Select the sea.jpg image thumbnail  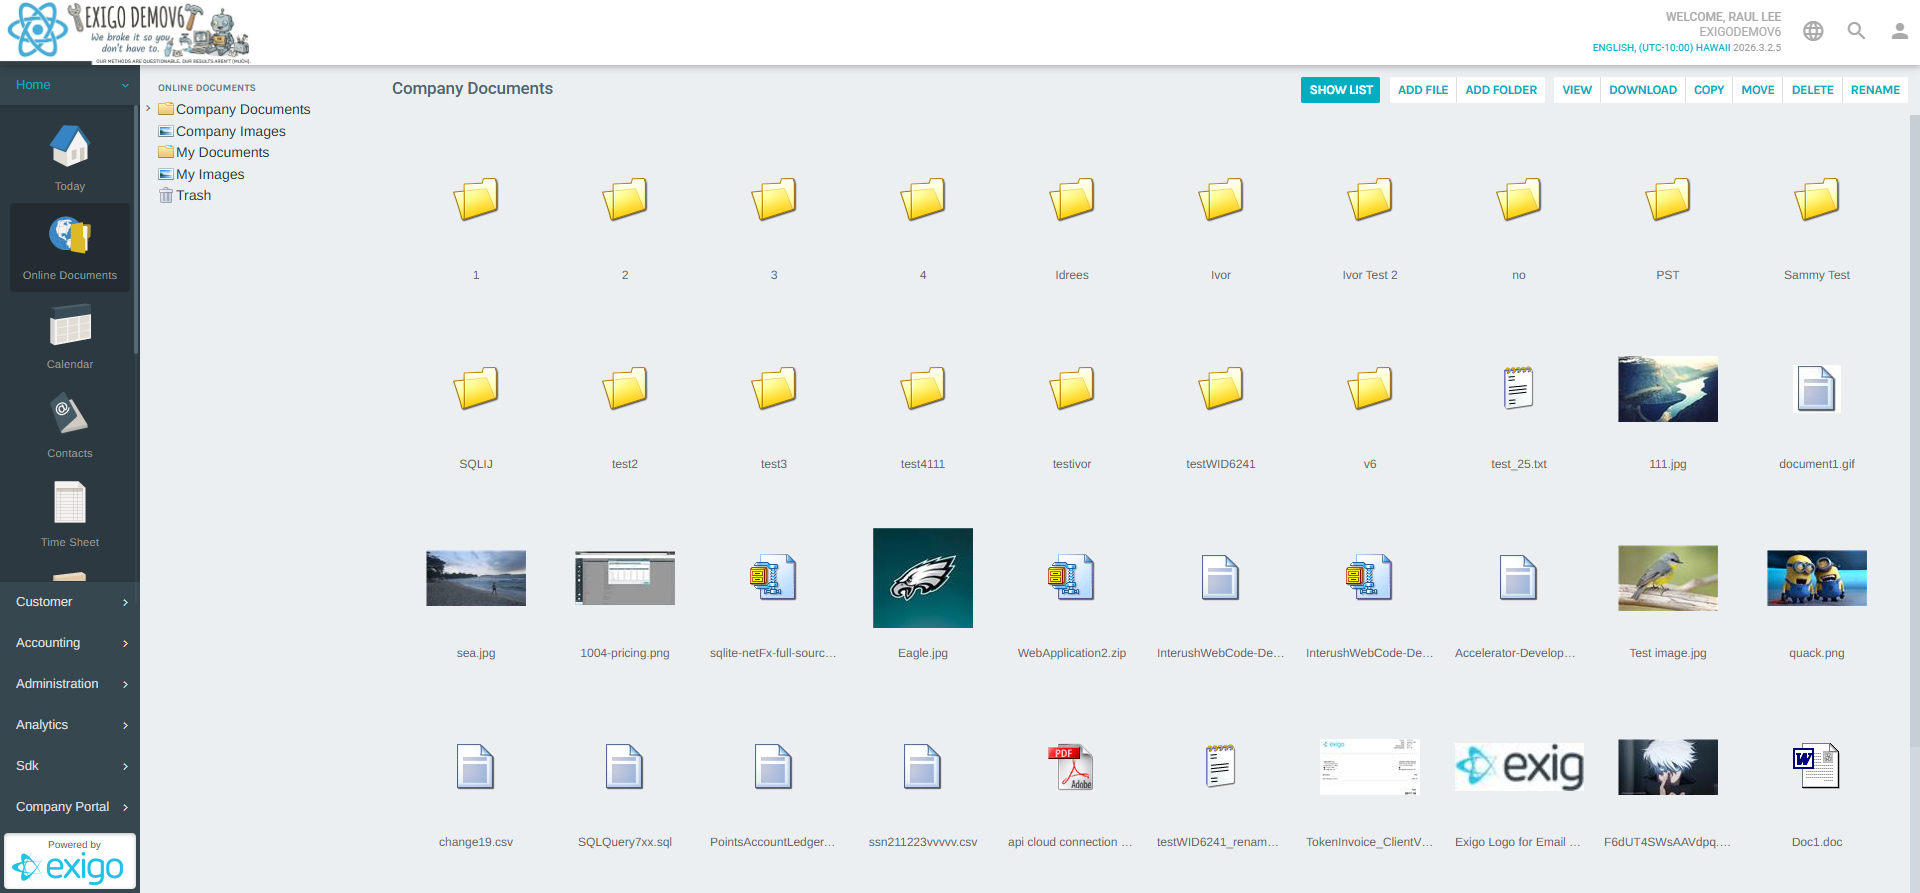(476, 578)
